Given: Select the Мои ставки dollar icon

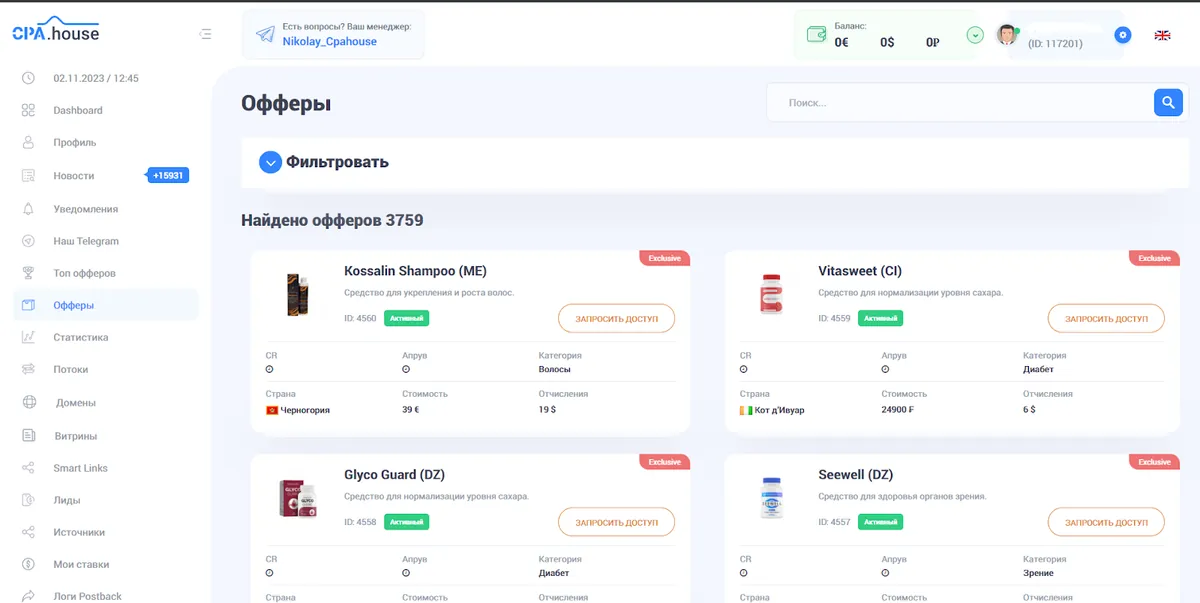Looking at the screenshot, I should pos(30,563).
